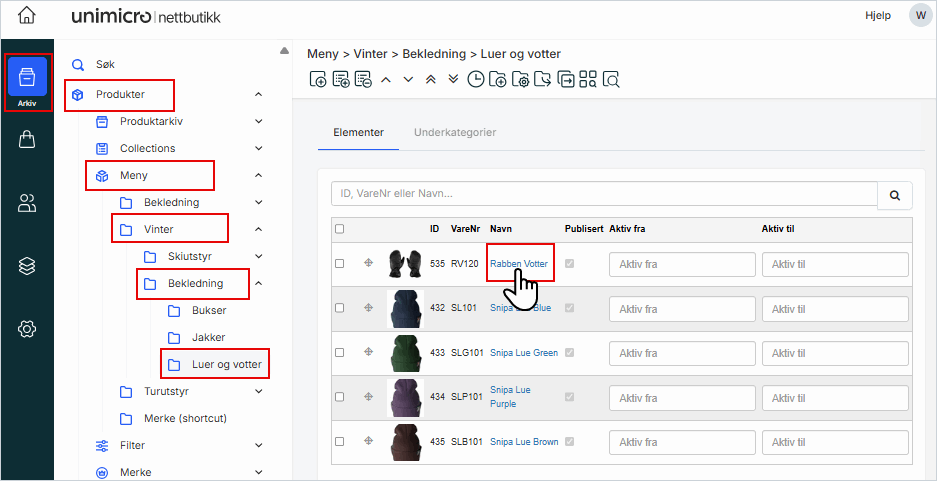Select the Snipa Lue Green row checkbox
Image resolution: width=937 pixels, height=481 pixels.
[x=340, y=353]
